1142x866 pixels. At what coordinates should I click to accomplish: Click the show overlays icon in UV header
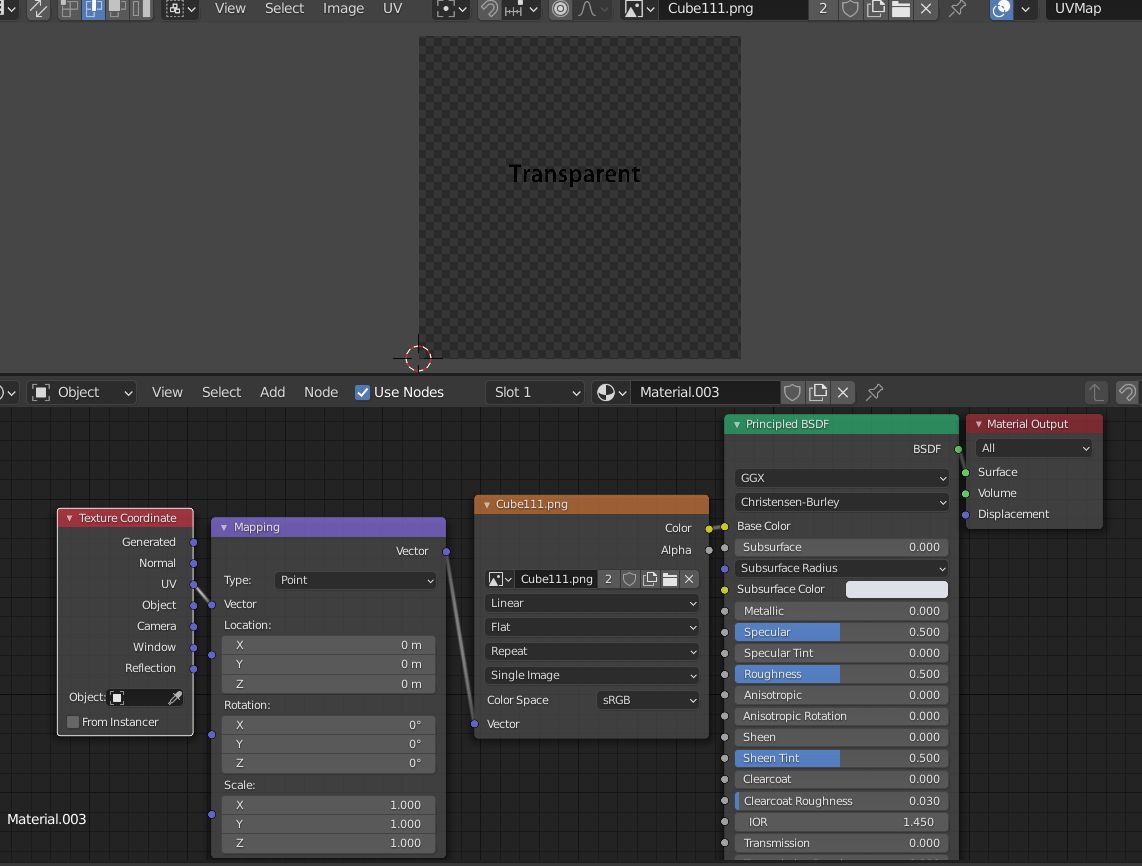click(x=1001, y=9)
